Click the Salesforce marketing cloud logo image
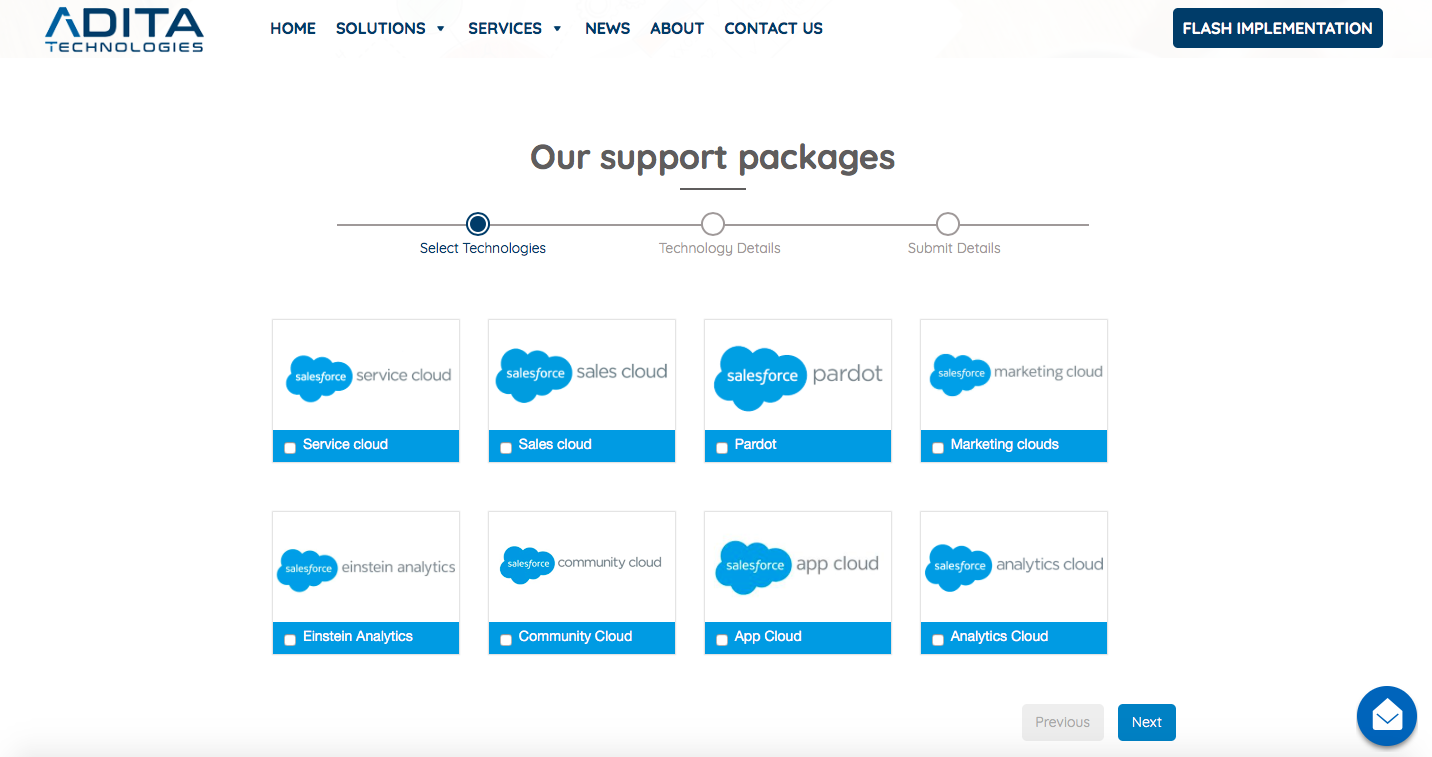Viewport: 1432px width, 757px height. pyautogui.click(x=1015, y=373)
